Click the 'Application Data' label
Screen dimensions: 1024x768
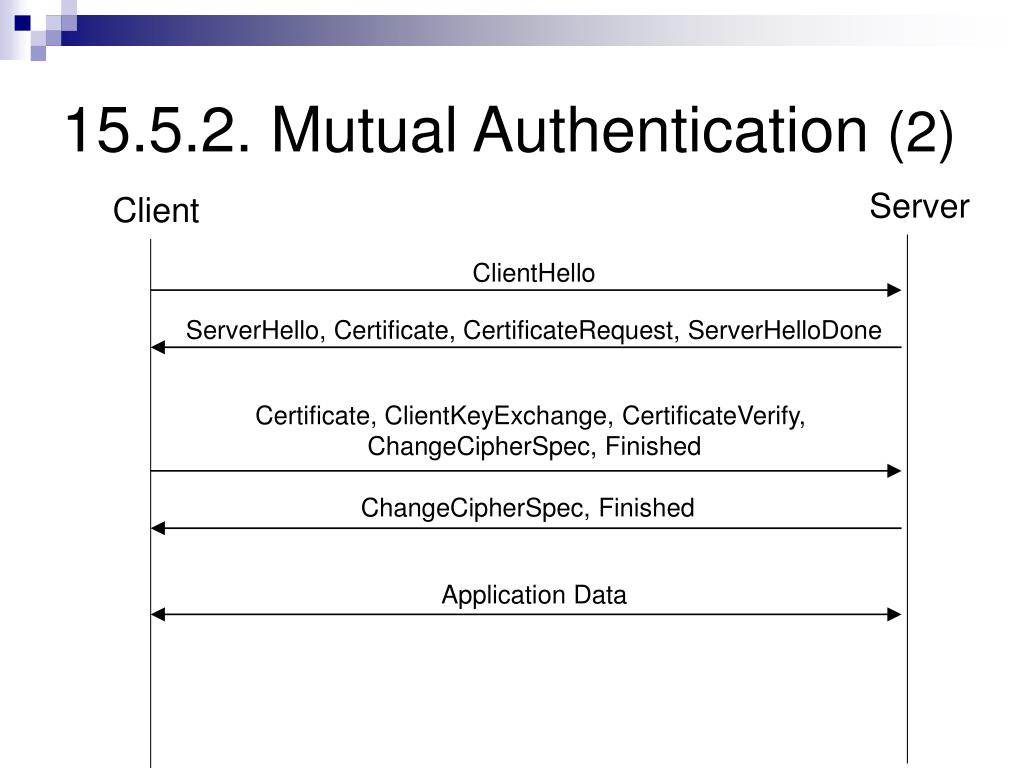click(x=534, y=595)
